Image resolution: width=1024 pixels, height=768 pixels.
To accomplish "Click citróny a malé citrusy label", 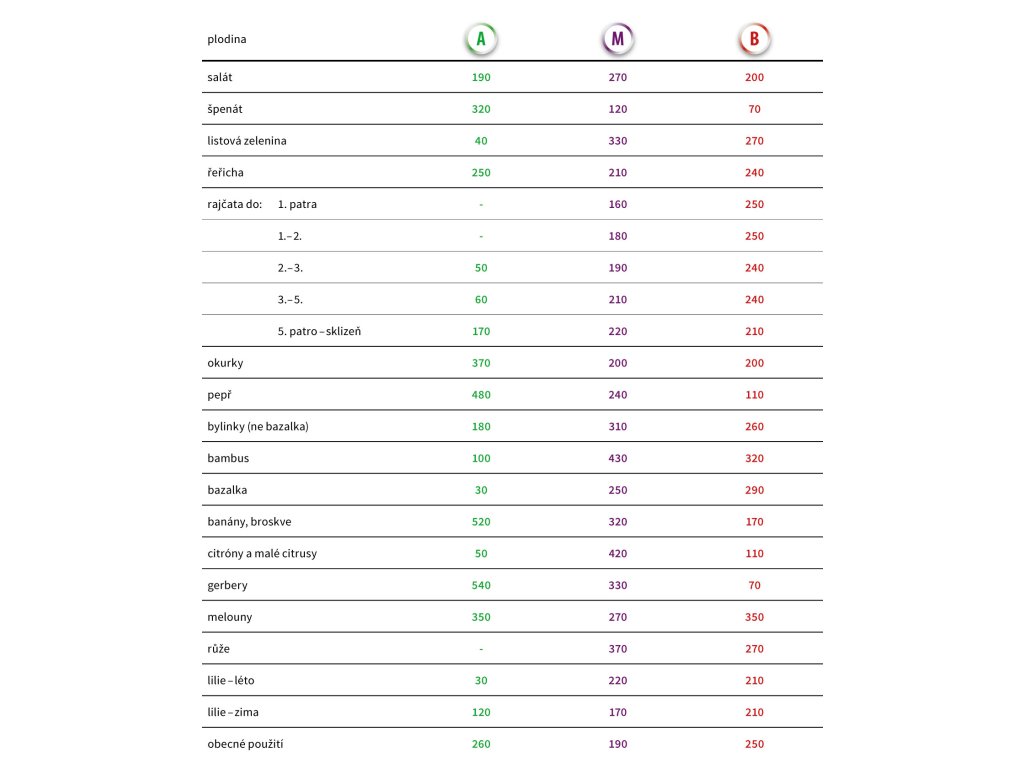I will (262, 554).
